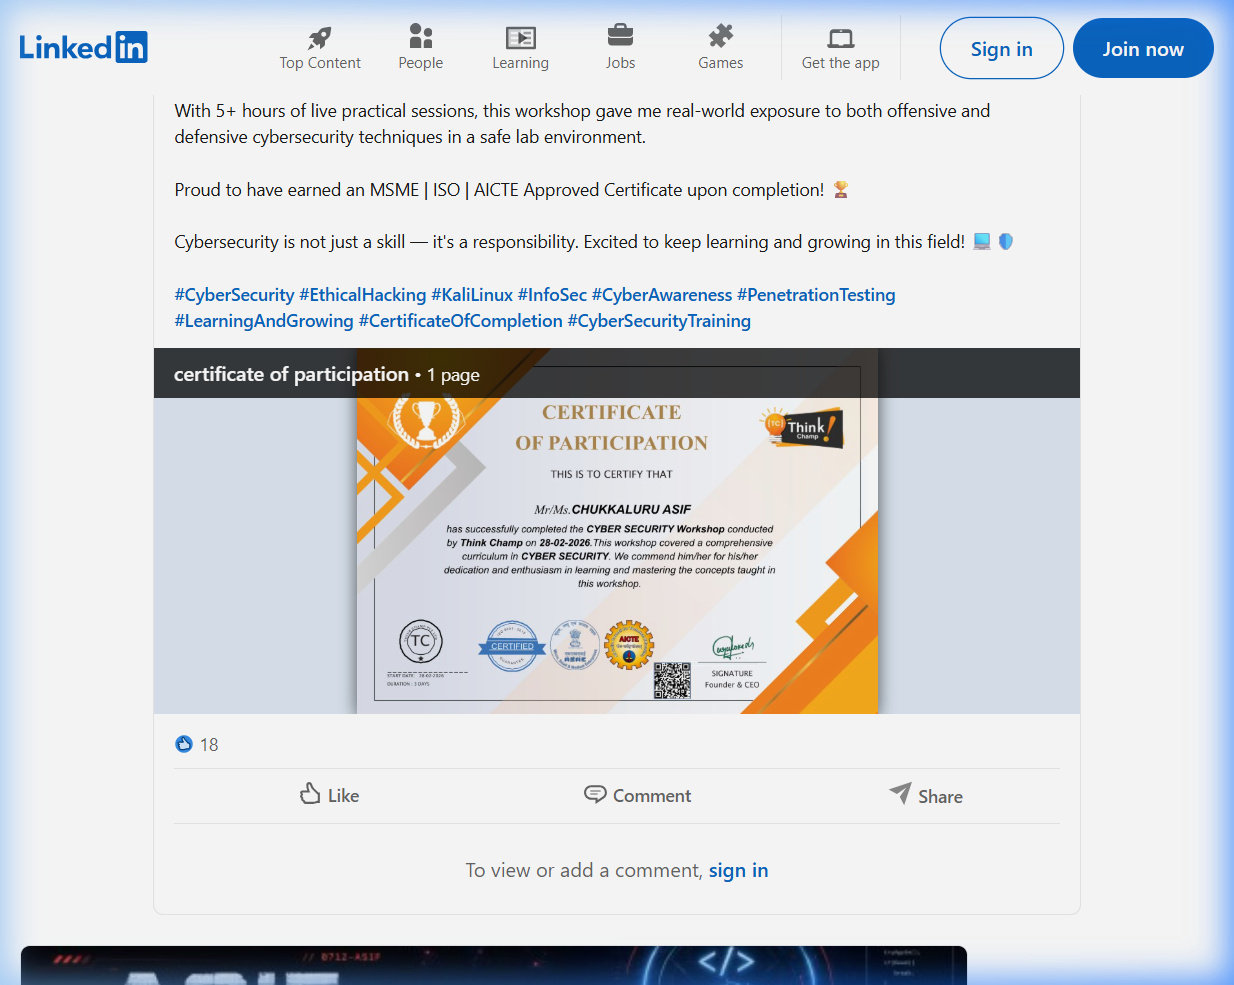Click the Join now button
This screenshot has height=985, width=1234.
1143,48
